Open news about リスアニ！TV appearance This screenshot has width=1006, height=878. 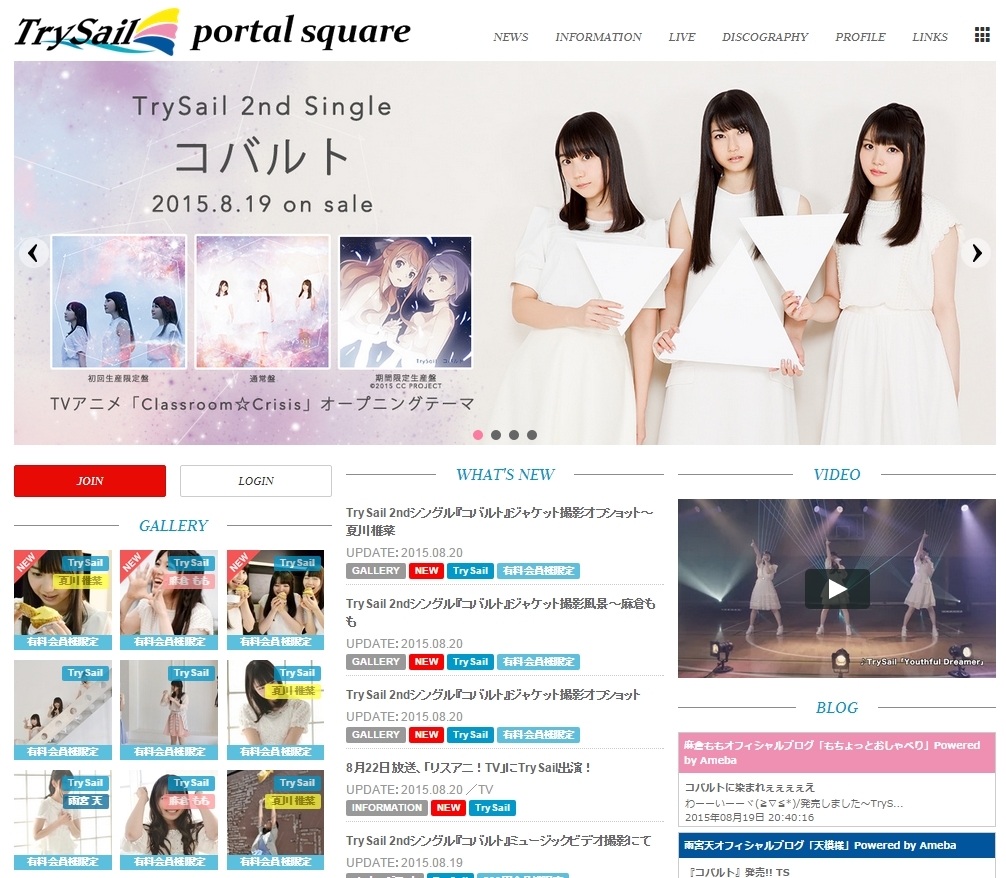click(468, 768)
